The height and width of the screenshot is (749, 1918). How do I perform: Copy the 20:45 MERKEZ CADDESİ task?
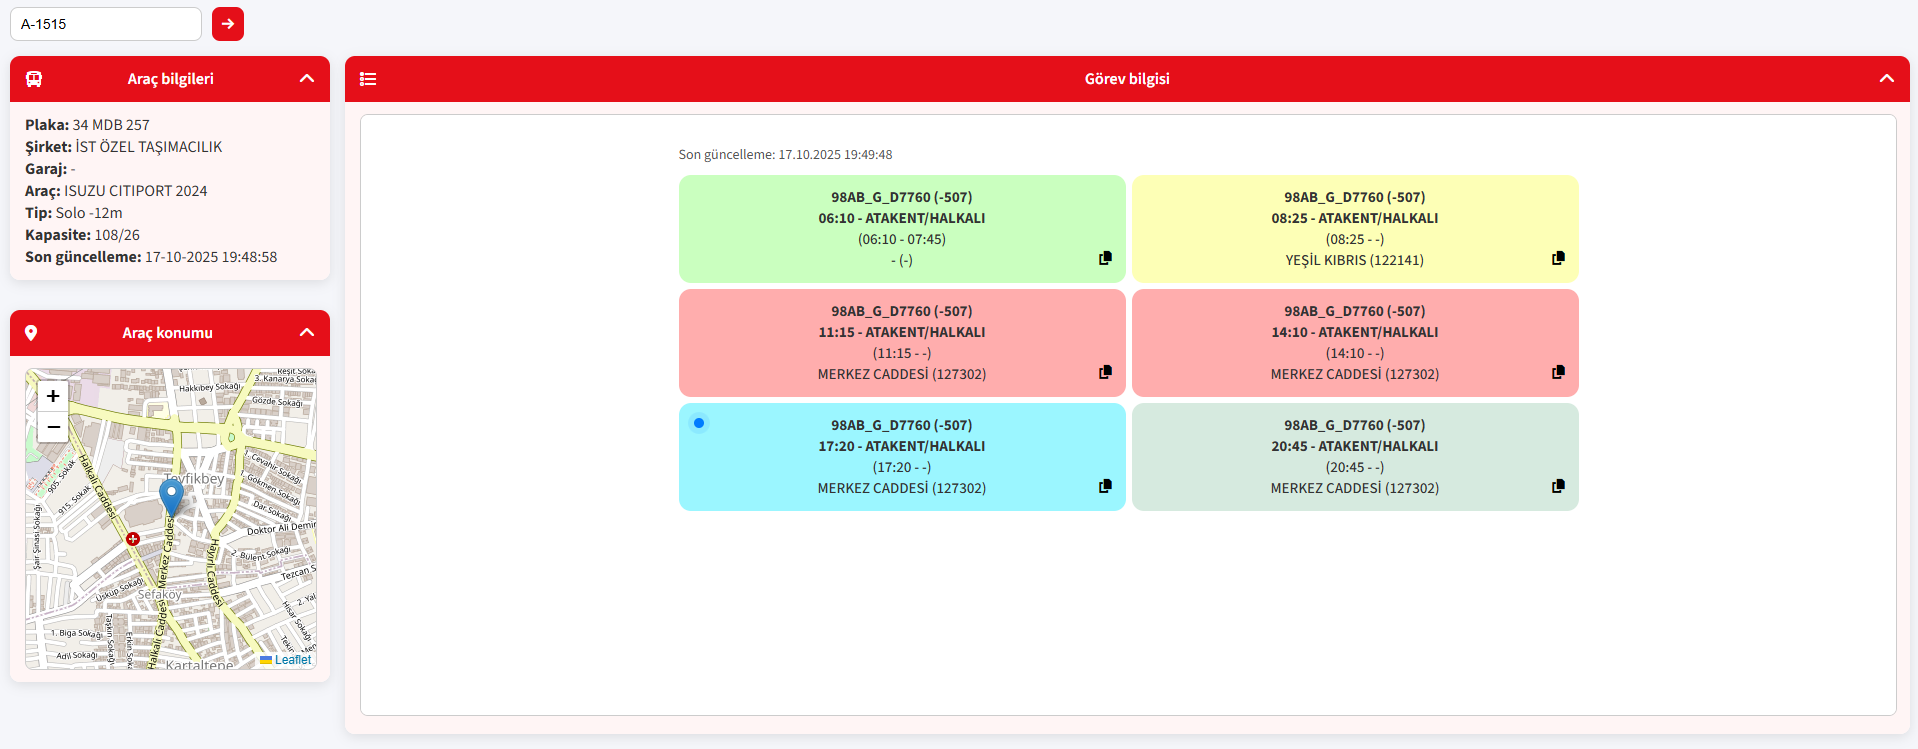(x=1558, y=486)
